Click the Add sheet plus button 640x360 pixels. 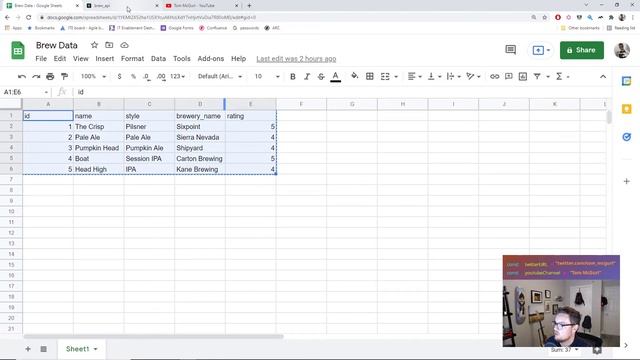pos(28,349)
